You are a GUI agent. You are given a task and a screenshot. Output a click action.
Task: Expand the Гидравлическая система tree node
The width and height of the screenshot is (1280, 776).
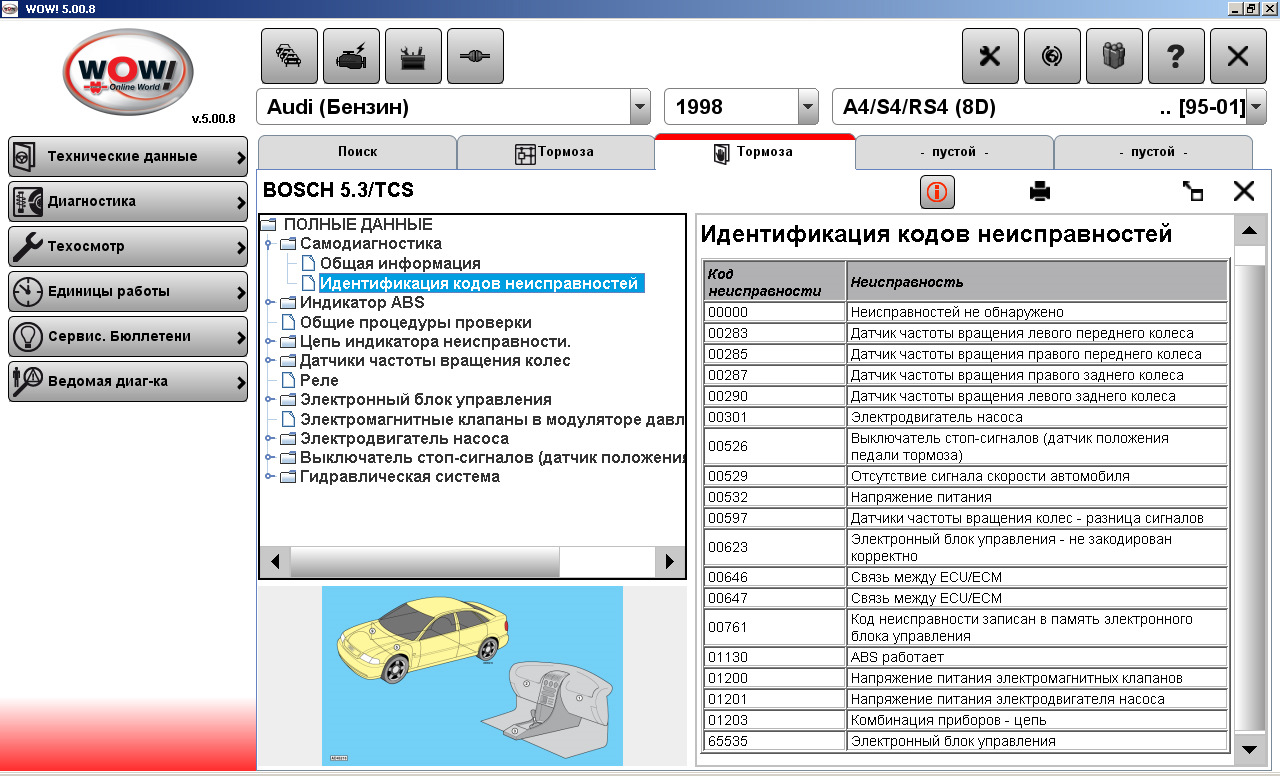268,477
